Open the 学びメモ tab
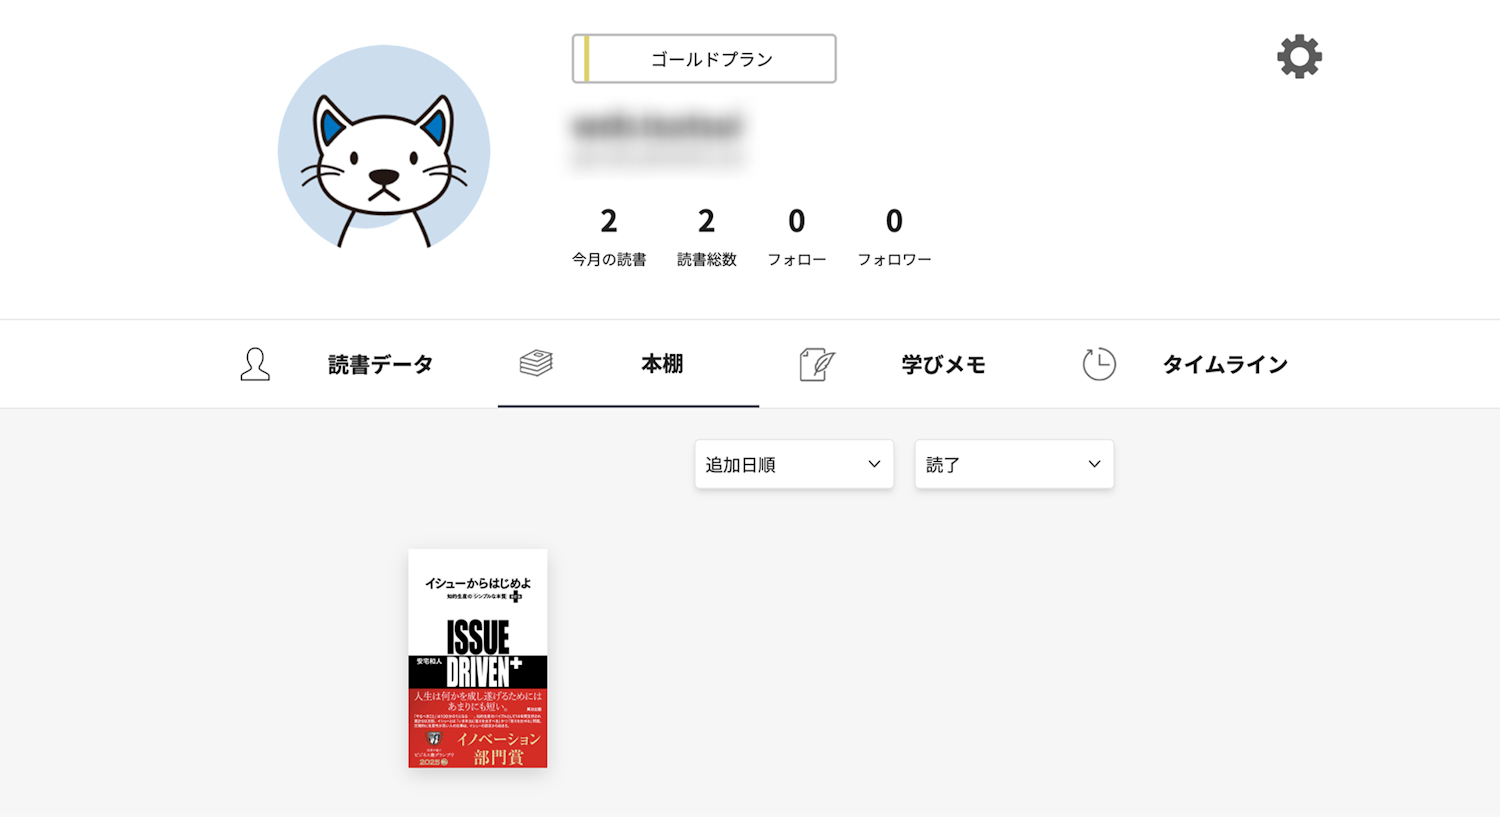The image size is (1500, 817). tap(892, 364)
